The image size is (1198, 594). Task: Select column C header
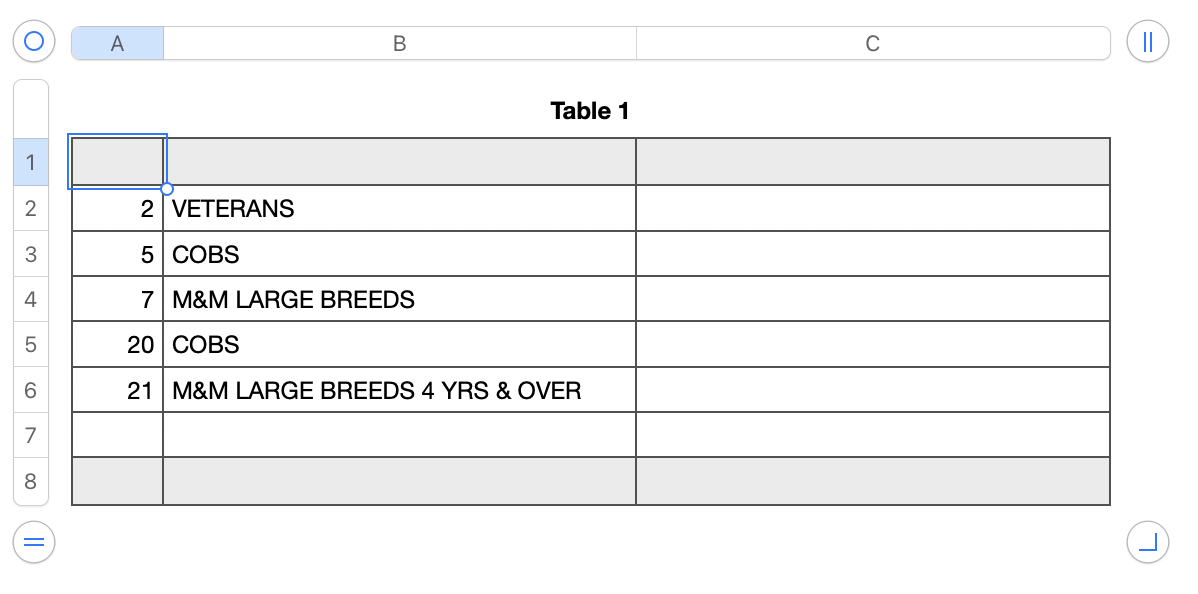(872, 44)
